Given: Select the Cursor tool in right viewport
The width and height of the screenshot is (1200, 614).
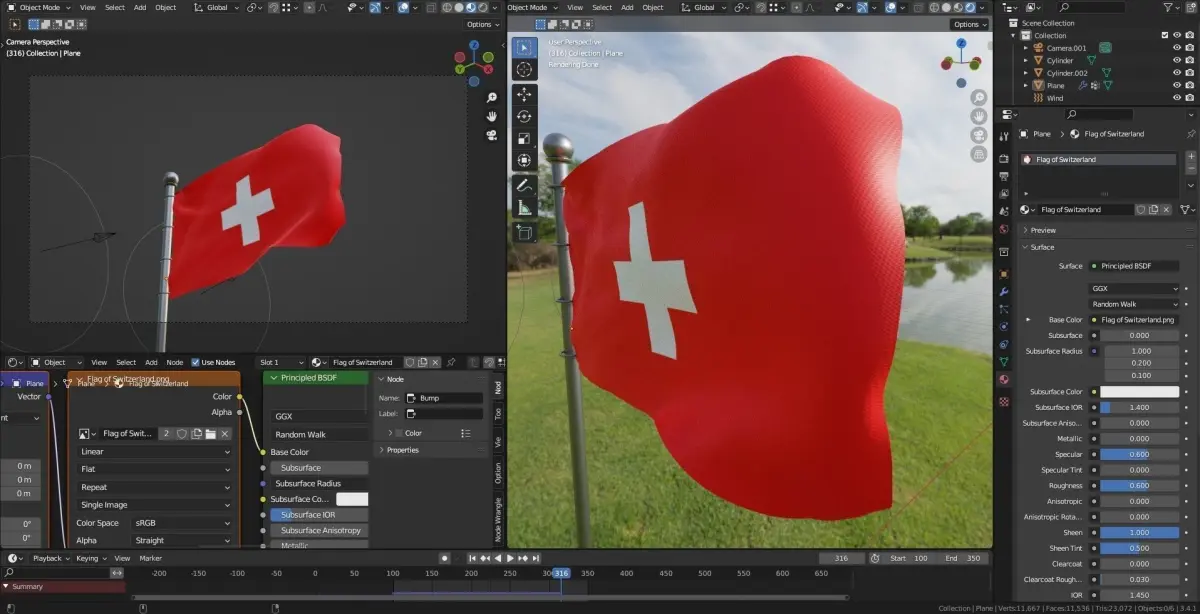Looking at the screenshot, I should coord(524,70).
